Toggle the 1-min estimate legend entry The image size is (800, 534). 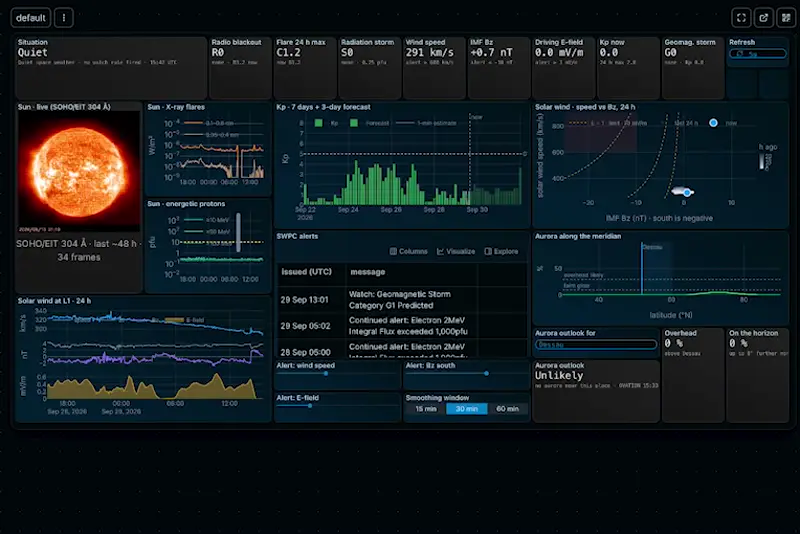pos(426,123)
